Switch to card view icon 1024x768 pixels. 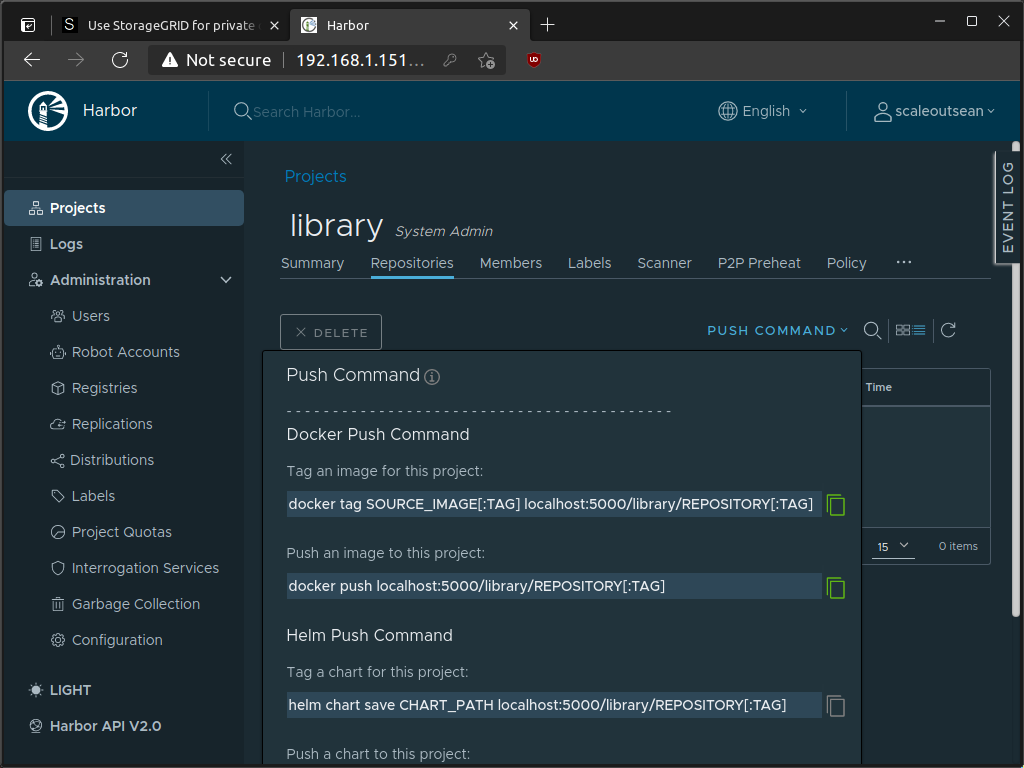point(903,330)
